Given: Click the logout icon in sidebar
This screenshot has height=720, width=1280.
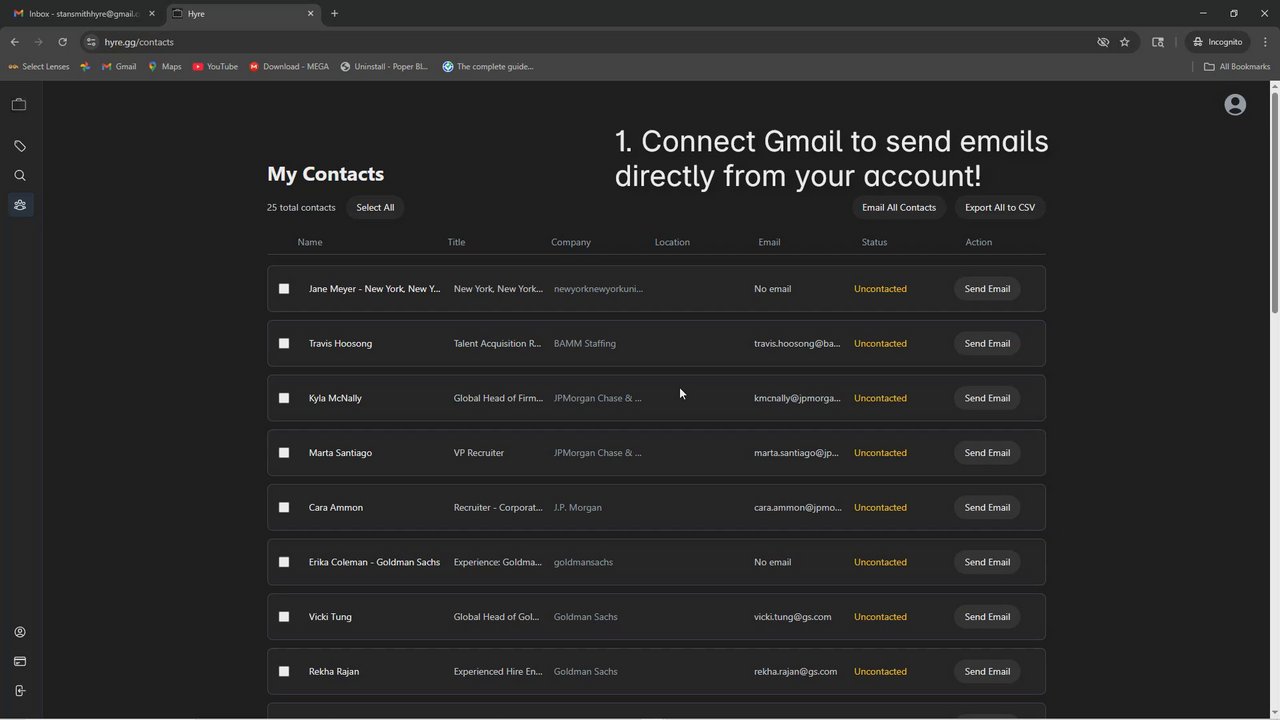Looking at the screenshot, I should point(19,691).
